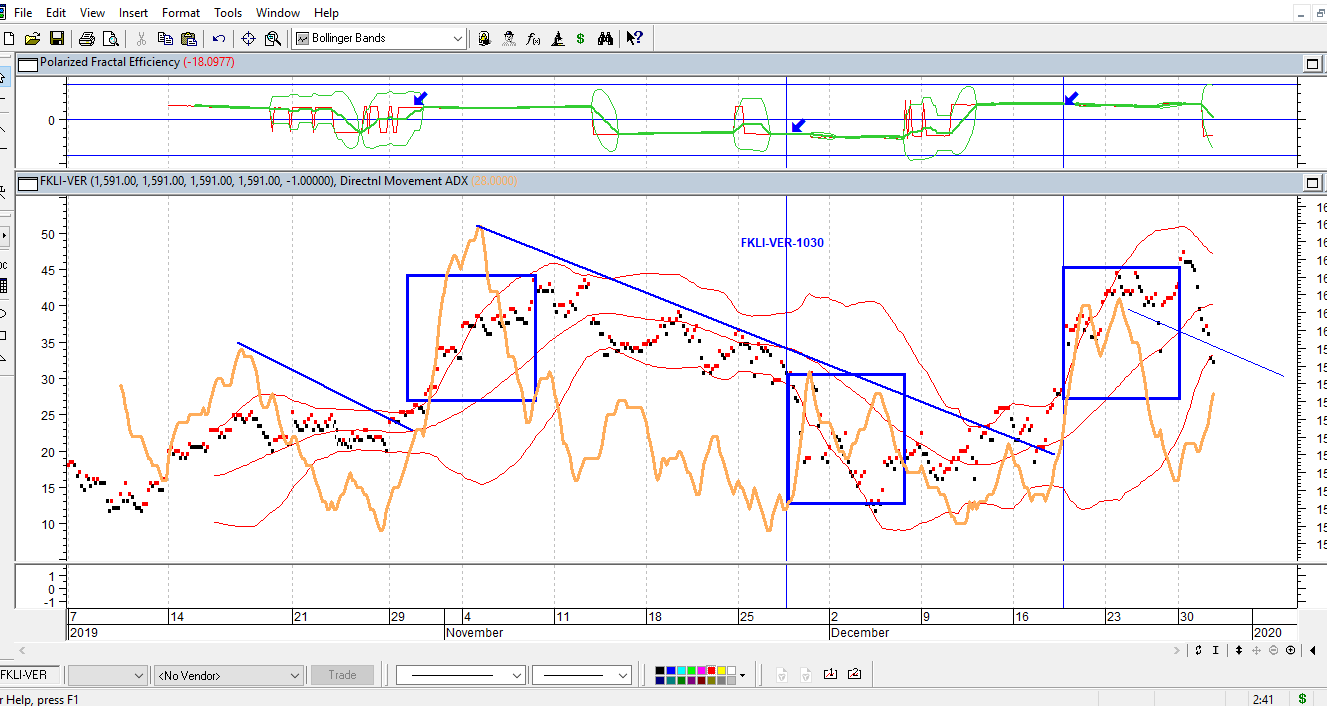Screen dimensions: 1327x706
Task: Launch The Explorer tool icon
Action: (x=508, y=38)
